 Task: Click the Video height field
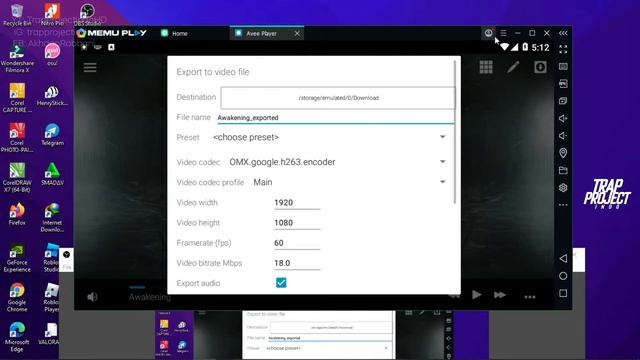tap(297, 223)
